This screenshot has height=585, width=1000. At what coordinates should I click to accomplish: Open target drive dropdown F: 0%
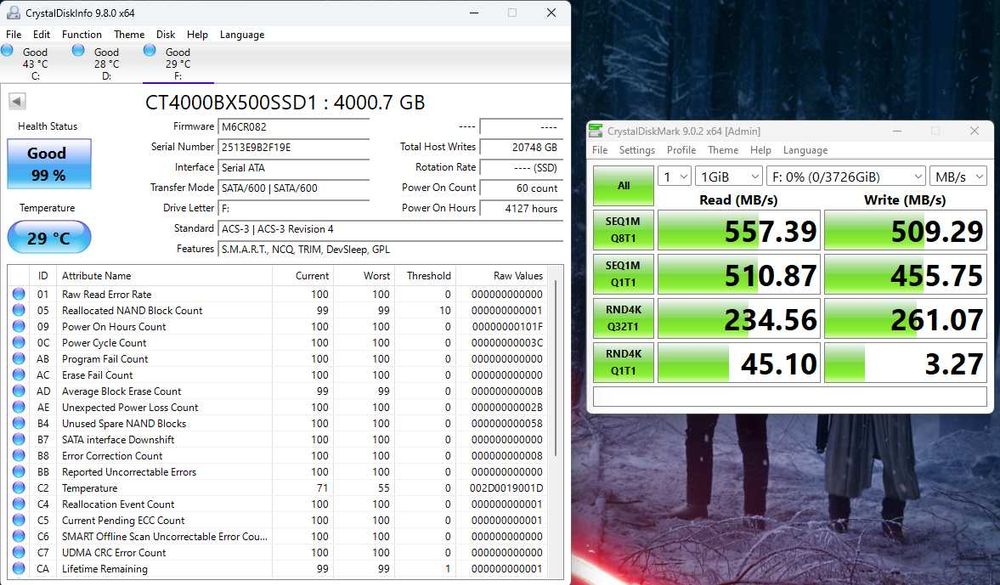846,177
